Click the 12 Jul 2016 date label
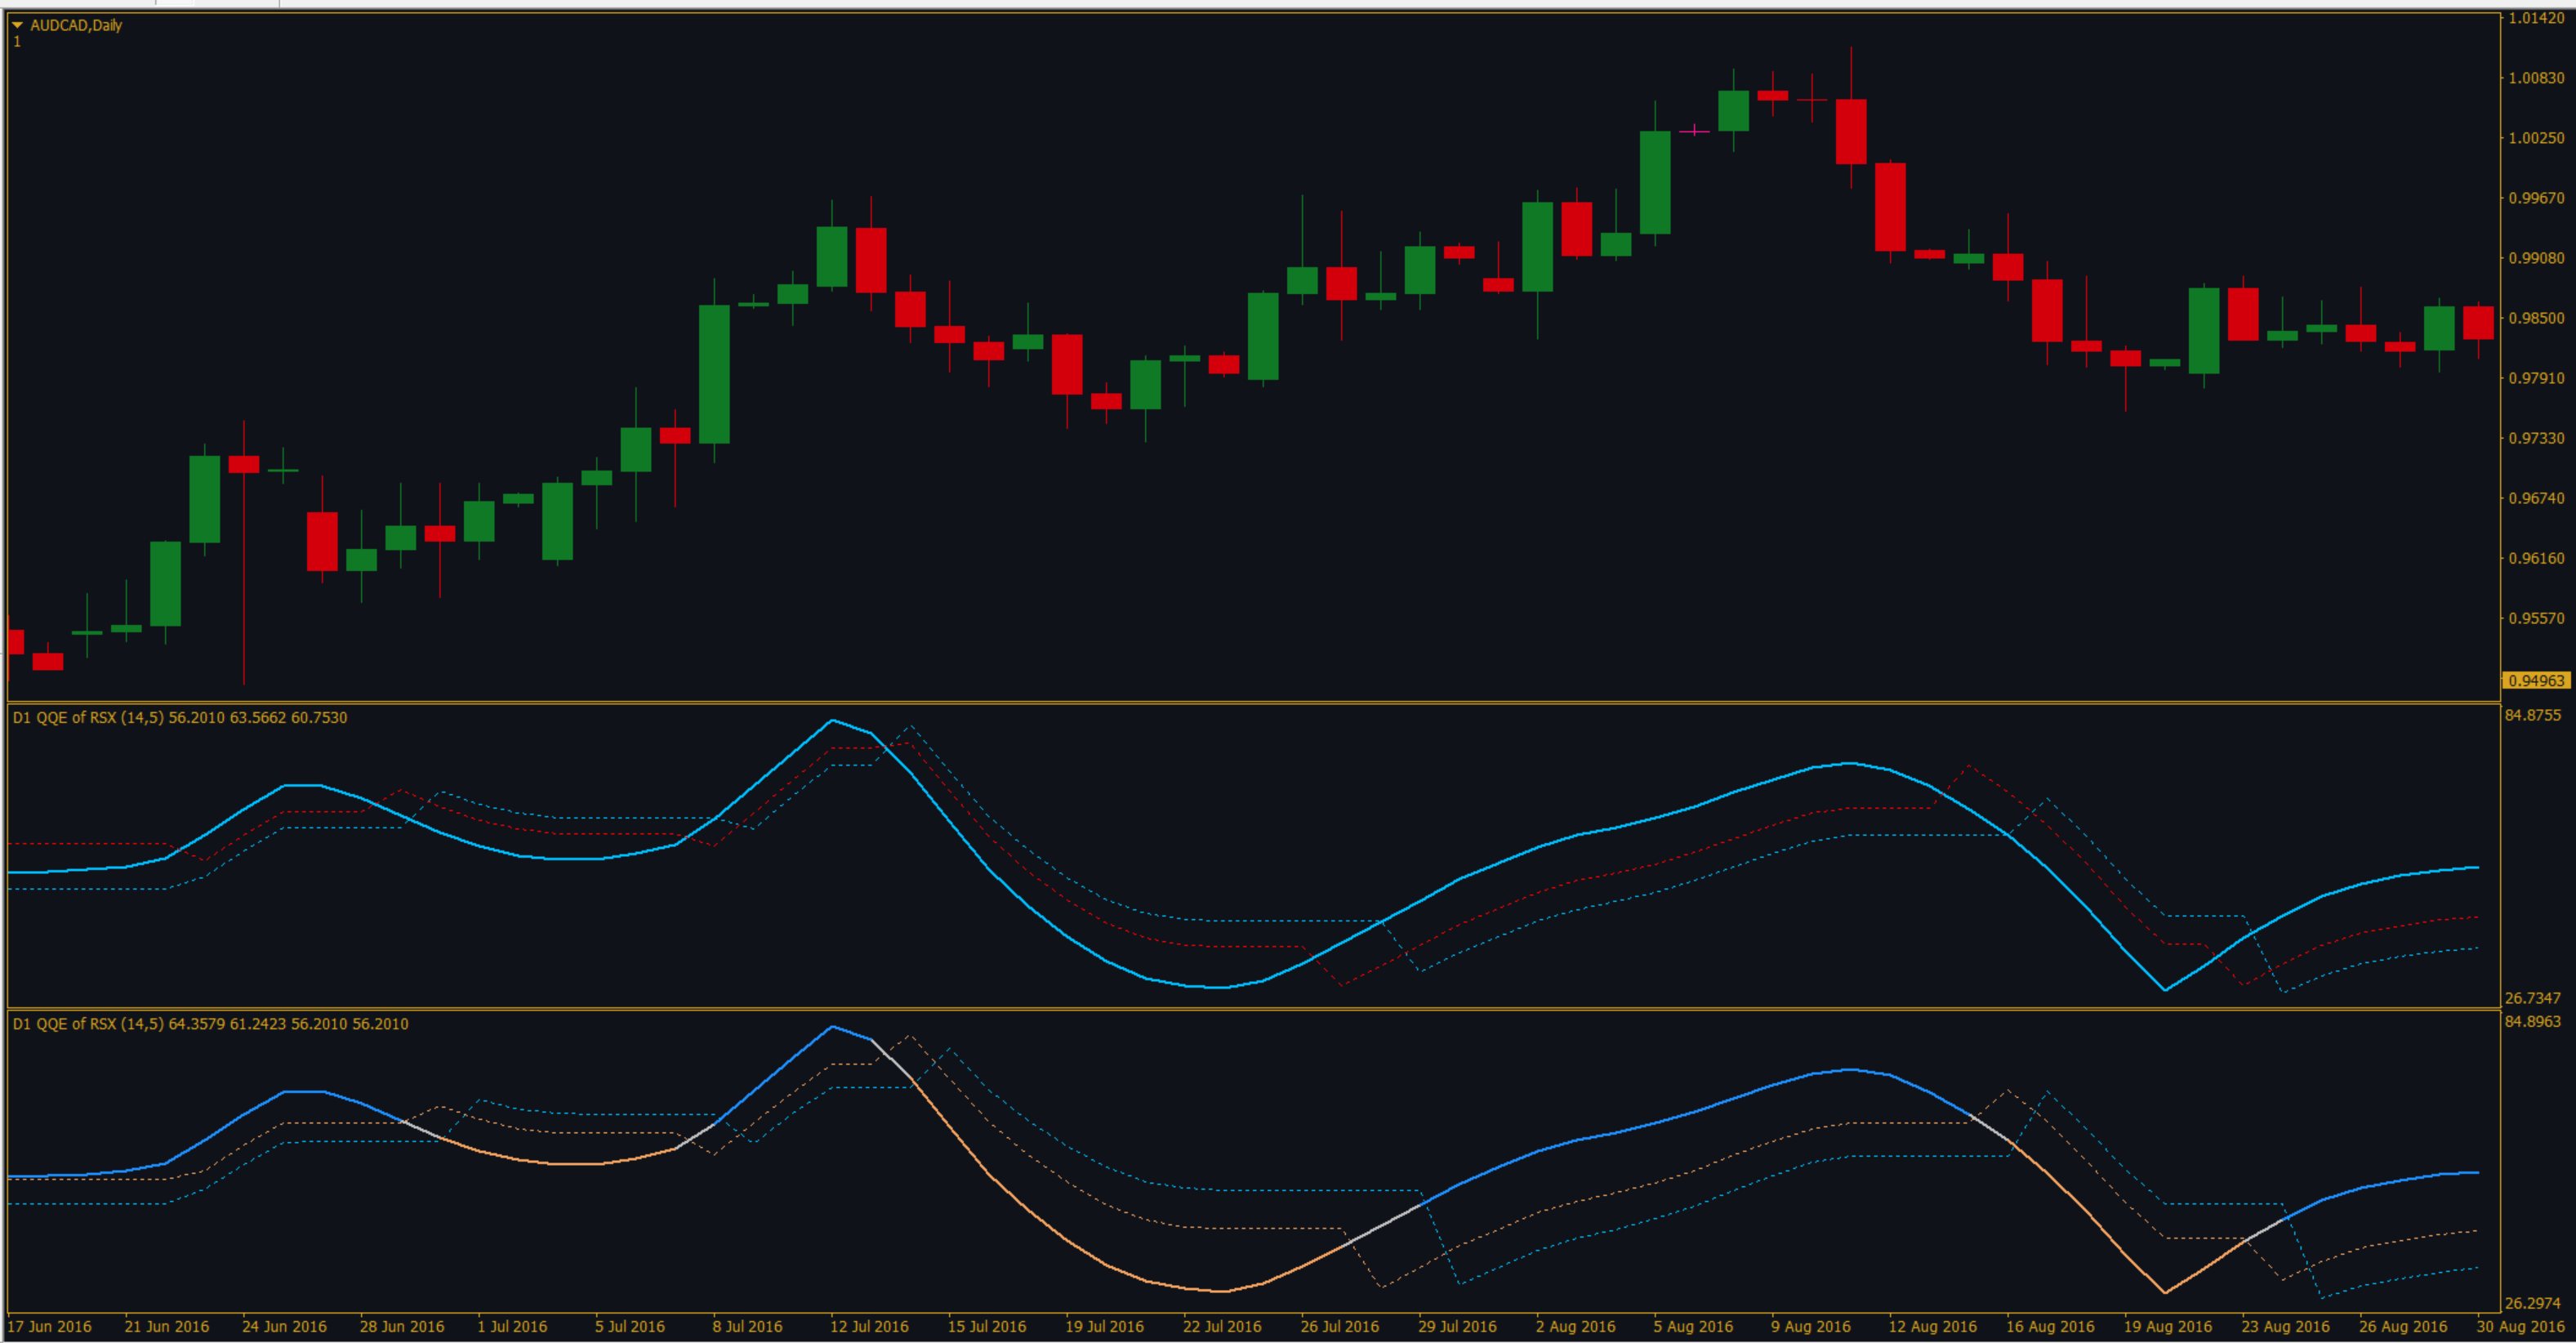 tap(868, 1326)
